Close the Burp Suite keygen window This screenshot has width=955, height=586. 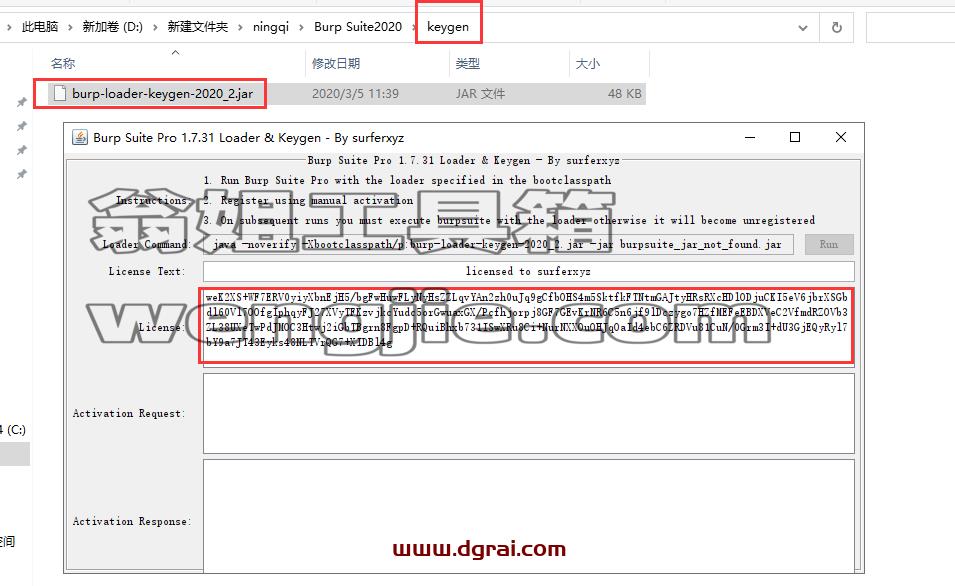840,138
